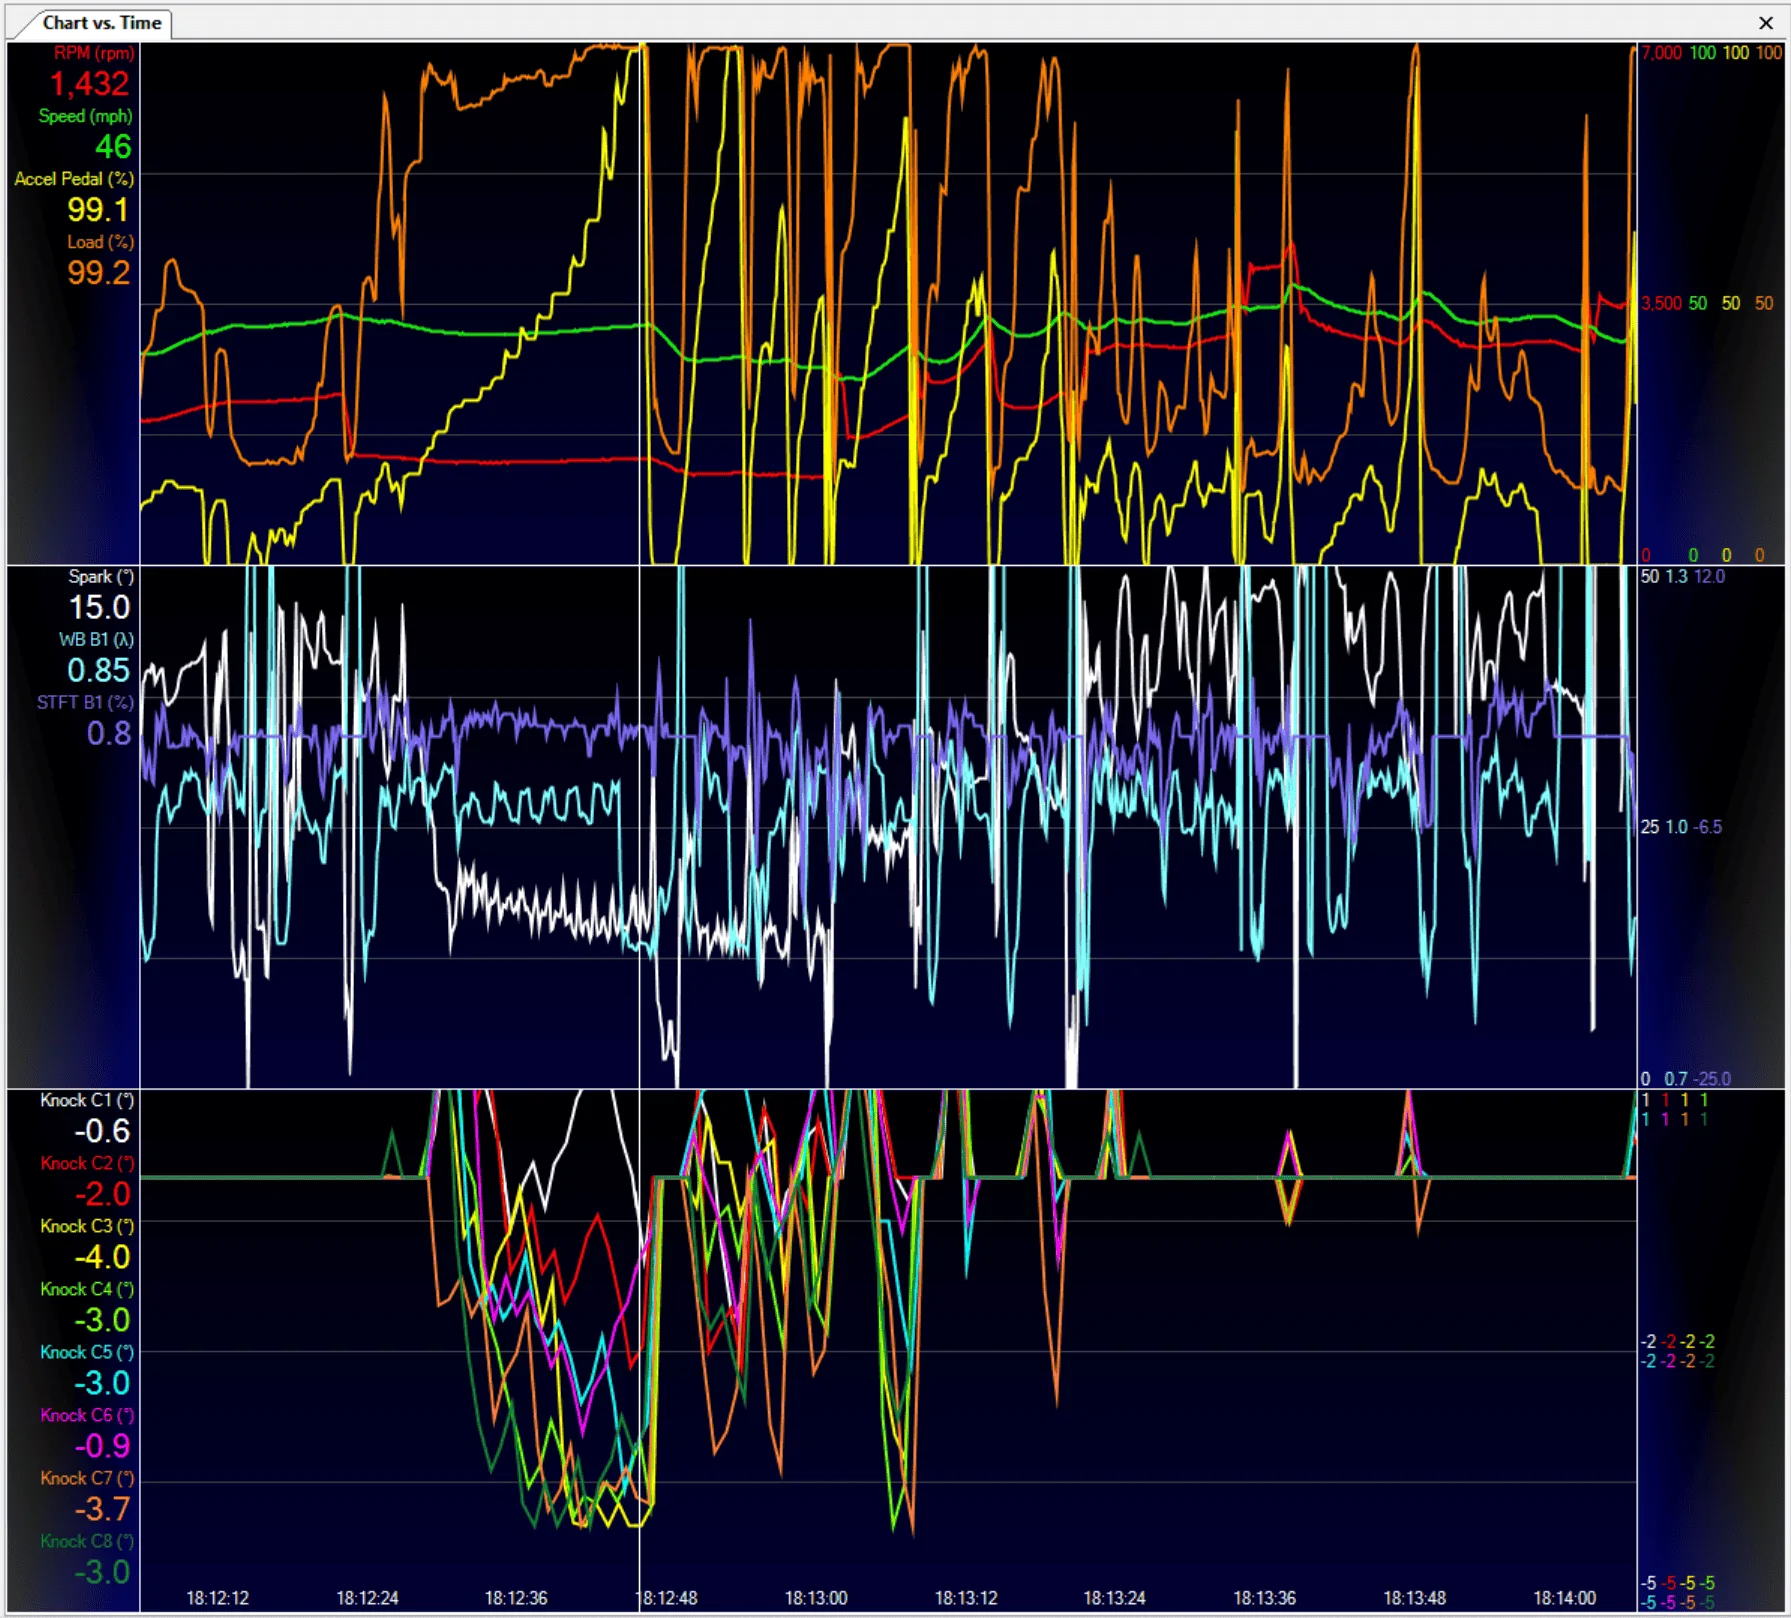Image resolution: width=1791 pixels, height=1618 pixels.
Task: Click the RPM value 1,432
Action: [x=90, y=84]
